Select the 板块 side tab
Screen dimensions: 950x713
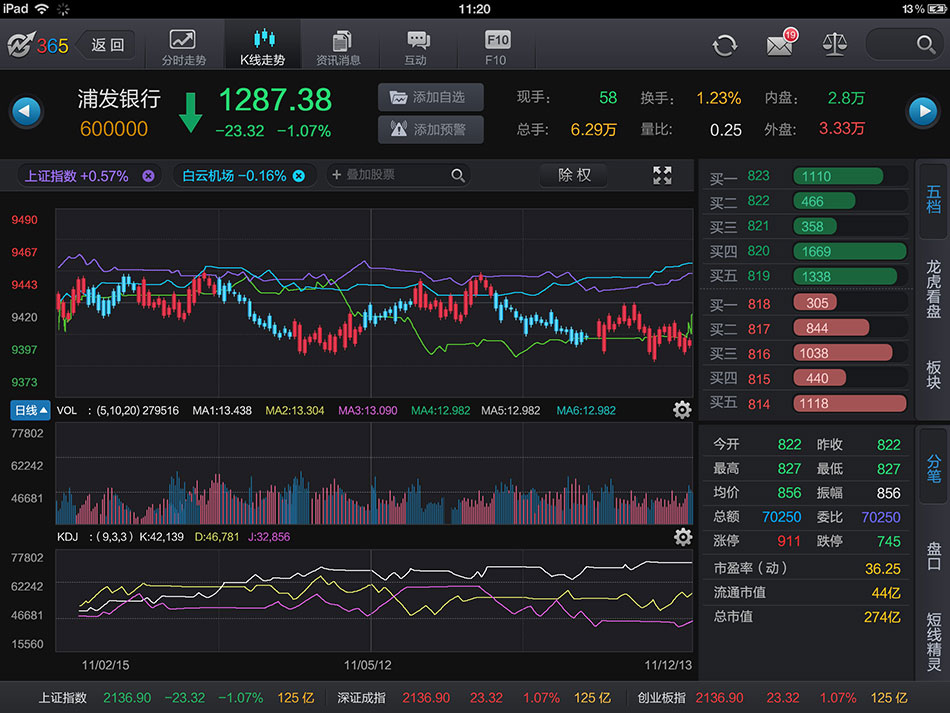(933, 374)
